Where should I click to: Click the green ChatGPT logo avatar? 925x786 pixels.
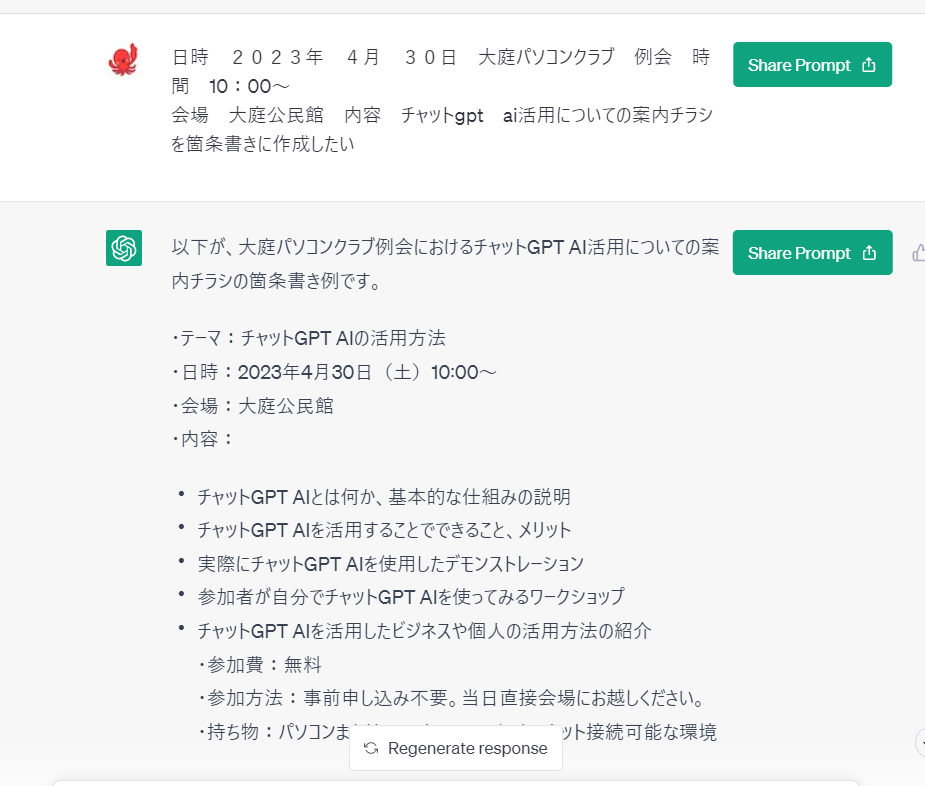124,248
